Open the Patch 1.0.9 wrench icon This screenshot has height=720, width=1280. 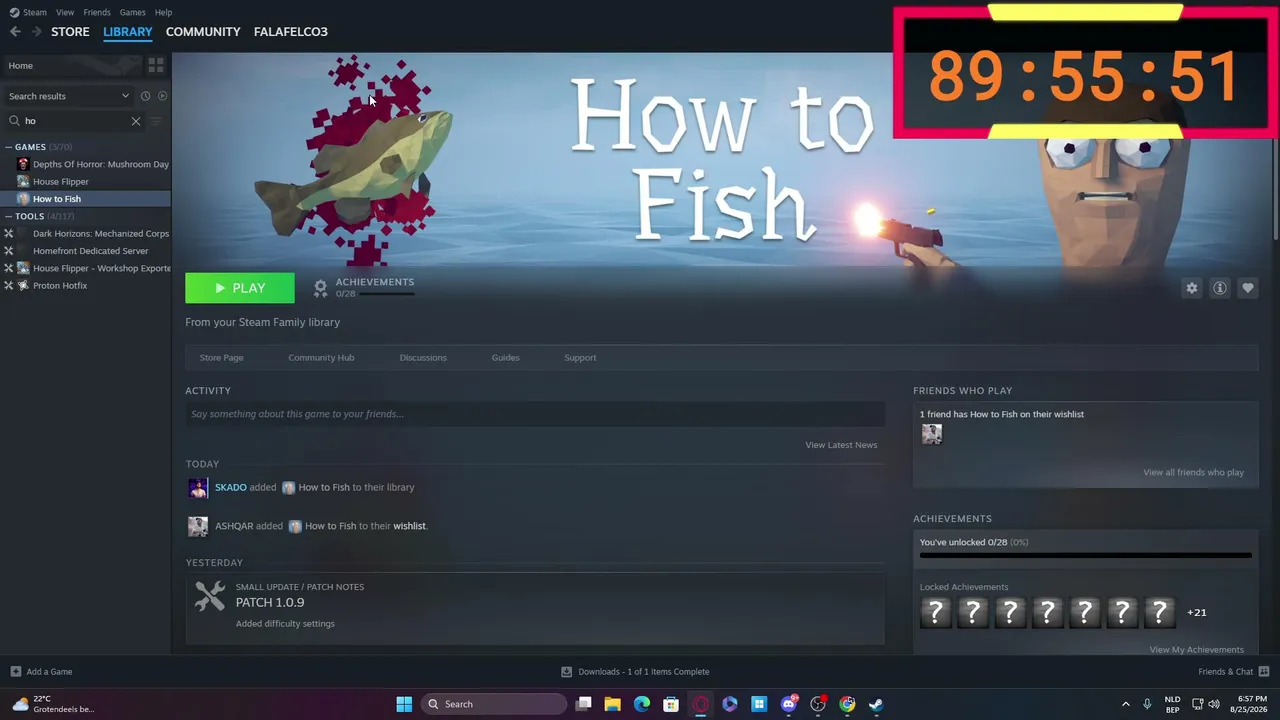[210, 596]
